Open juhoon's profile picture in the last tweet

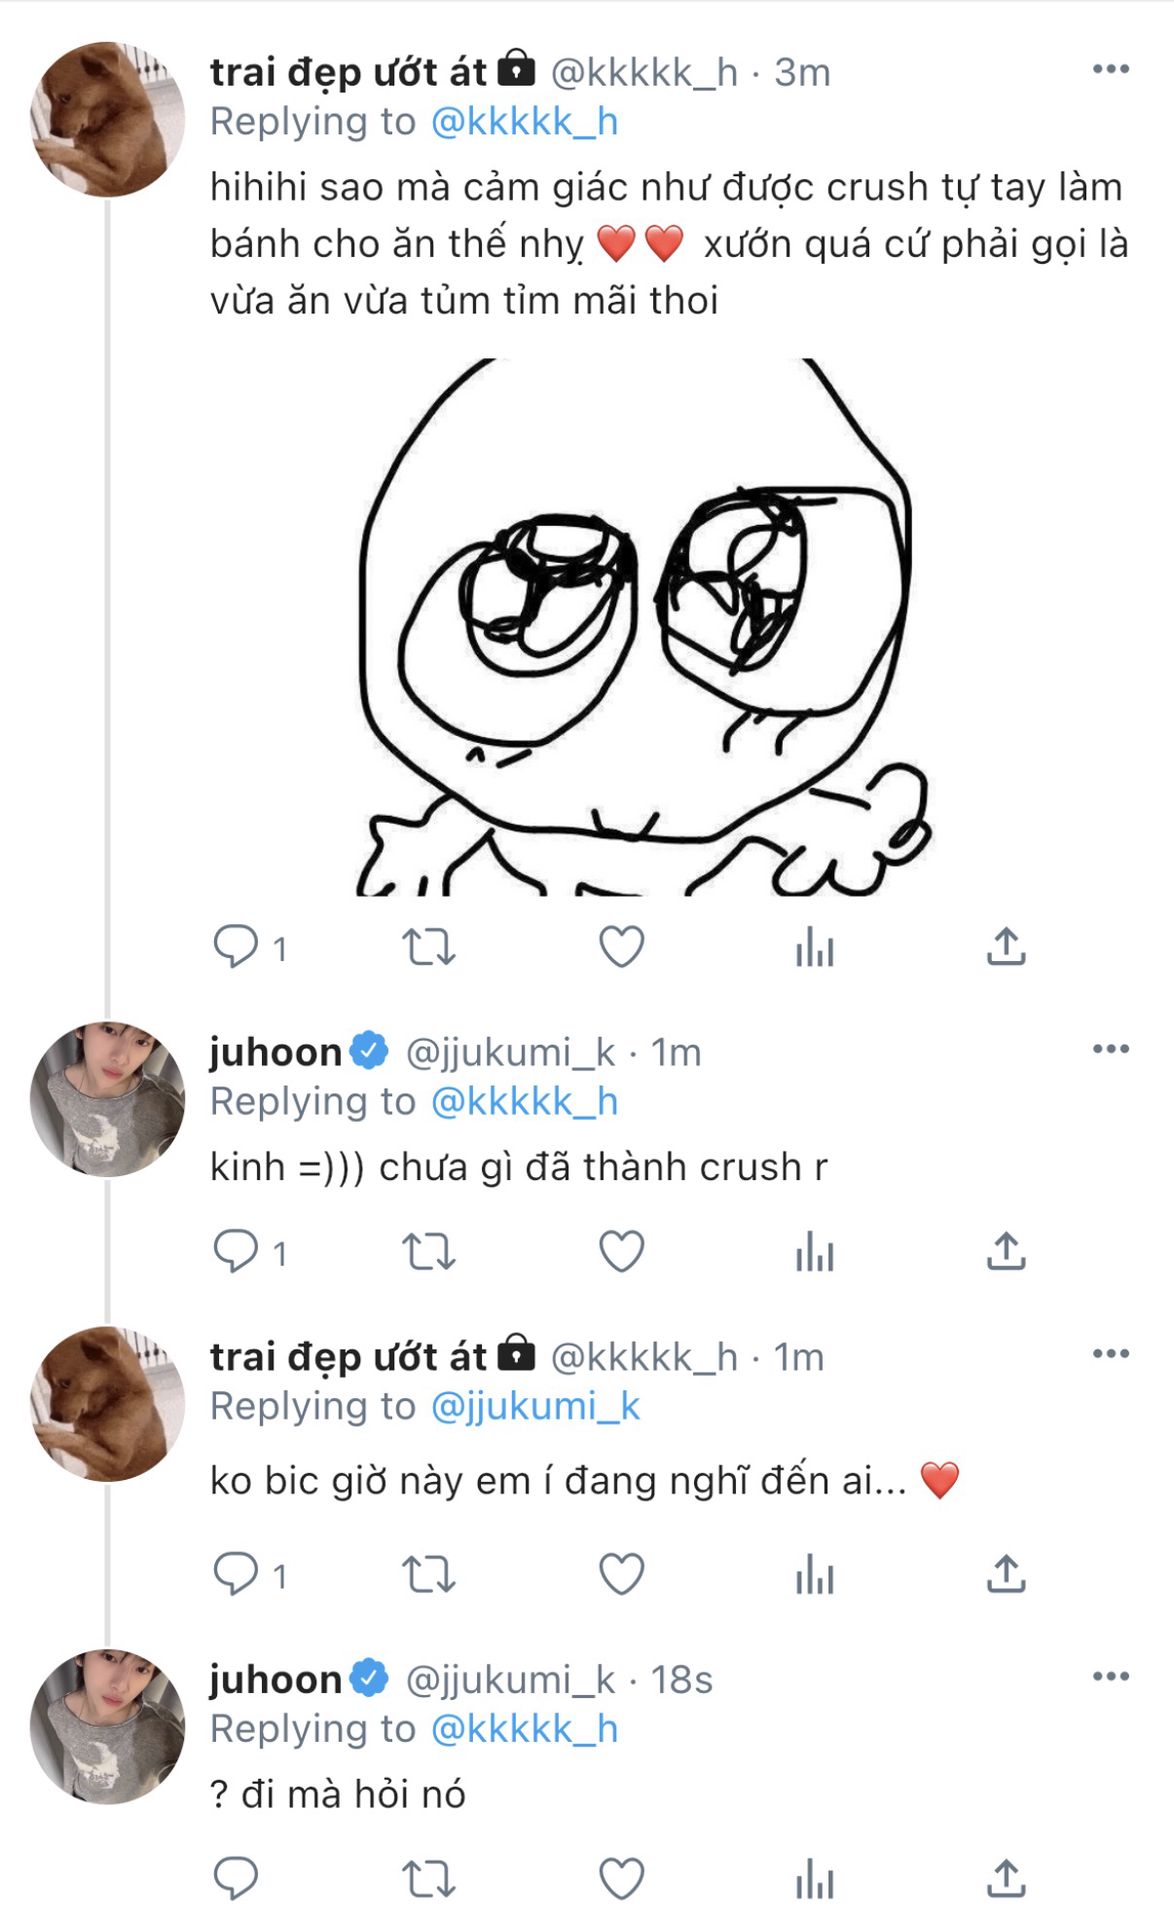(107, 1726)
